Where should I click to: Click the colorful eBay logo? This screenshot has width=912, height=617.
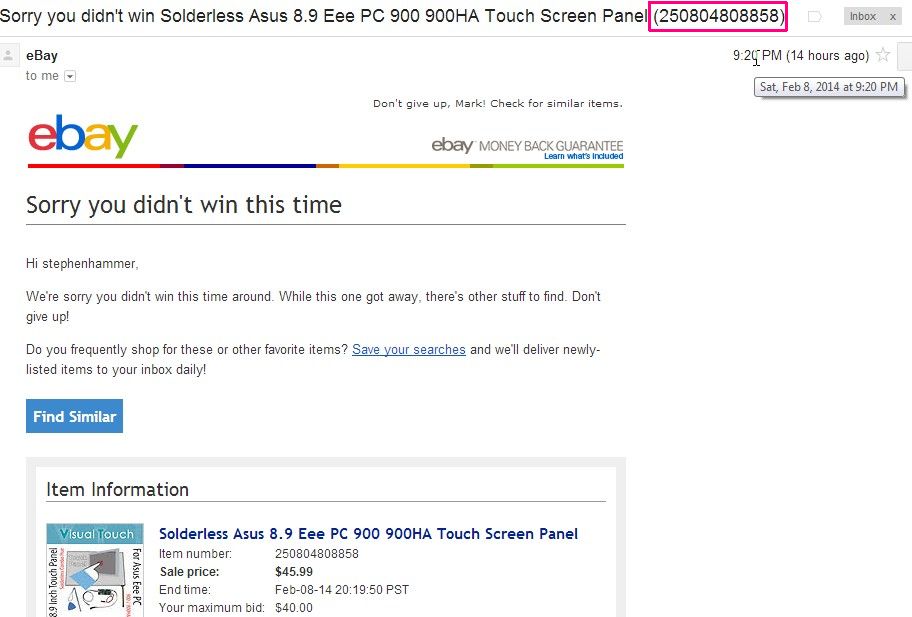click(x=83, y=136)
